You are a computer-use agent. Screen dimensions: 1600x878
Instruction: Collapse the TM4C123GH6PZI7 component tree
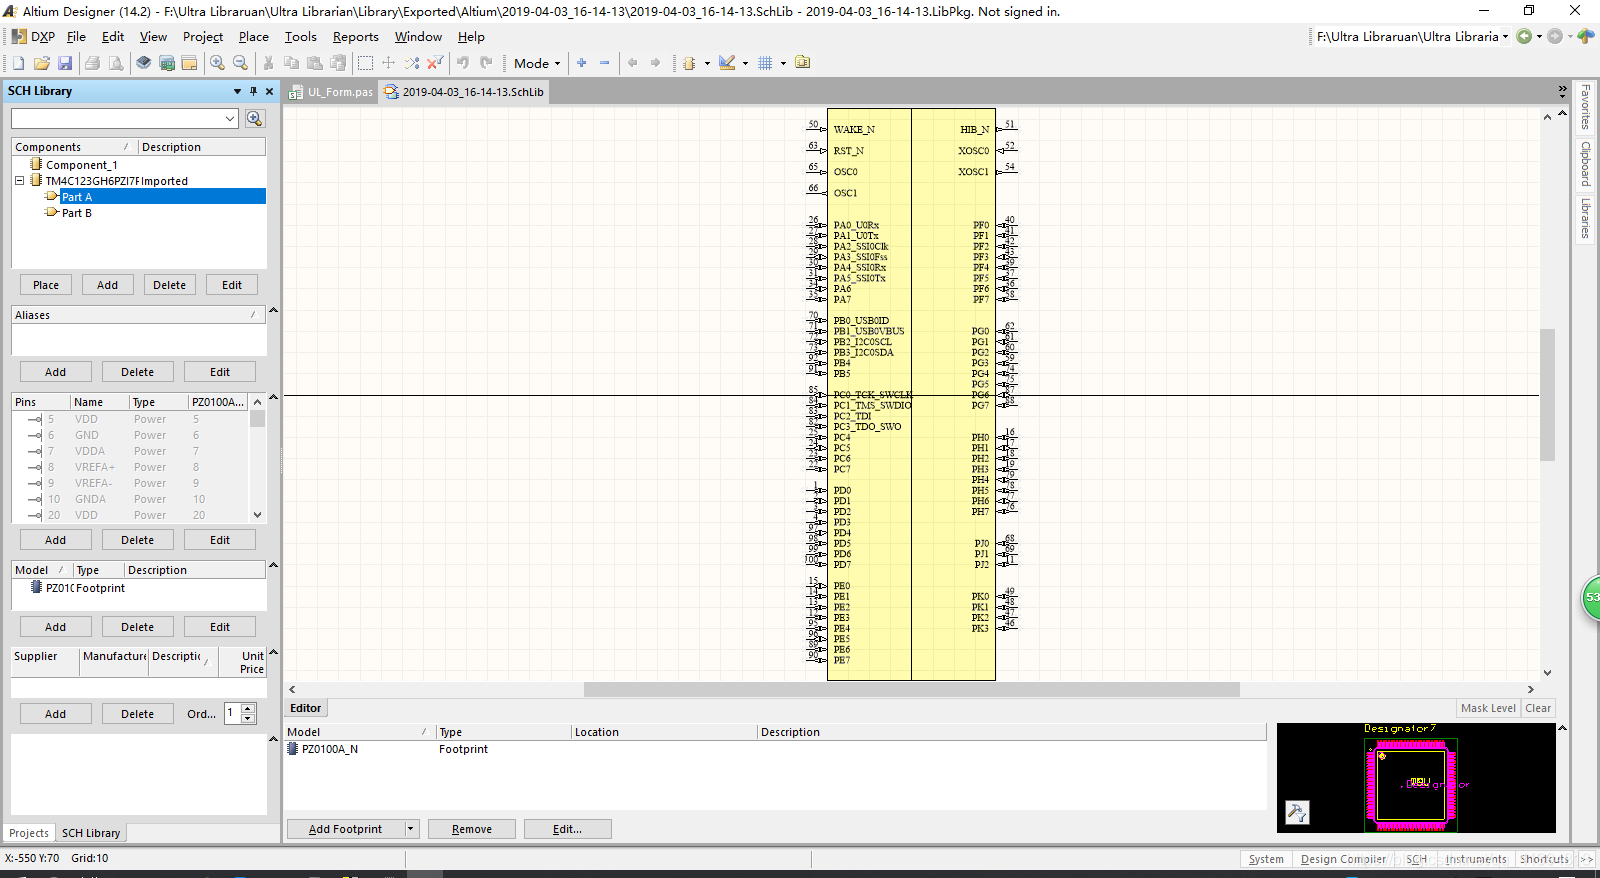[19, 181]
